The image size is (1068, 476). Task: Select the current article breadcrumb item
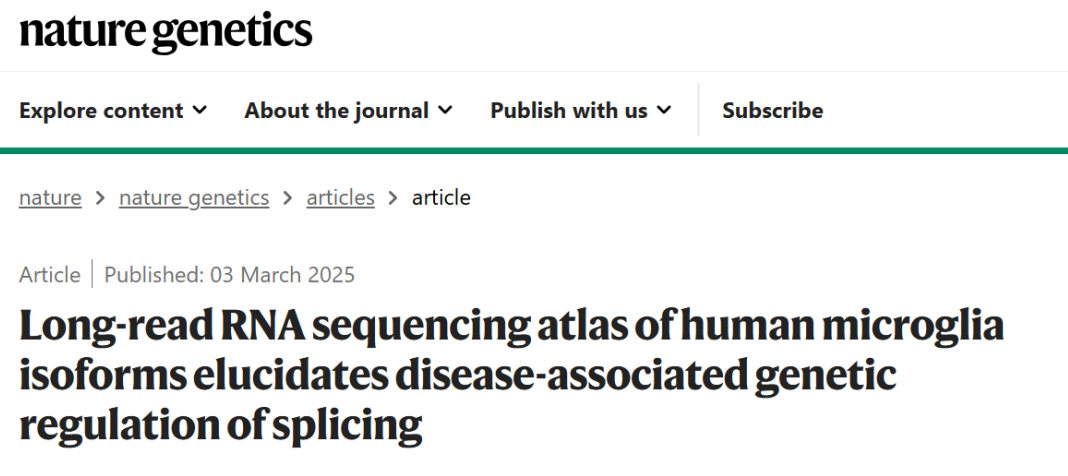[441, 198]
